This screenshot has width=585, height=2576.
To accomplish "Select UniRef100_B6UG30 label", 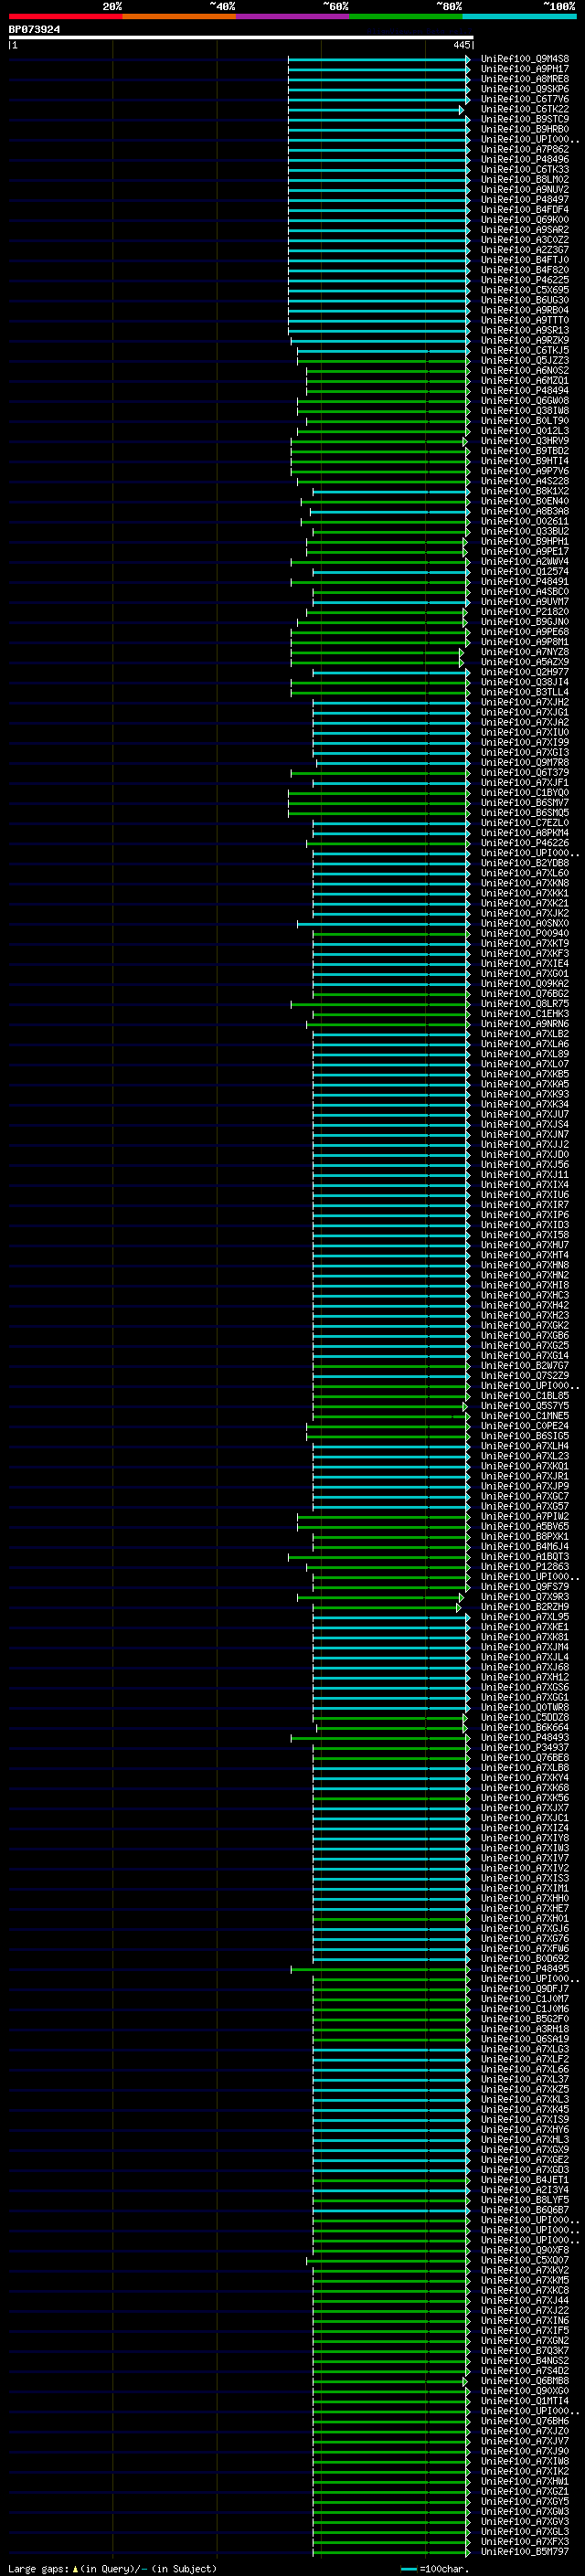I will pyautogui.click(x=525, y=300).
